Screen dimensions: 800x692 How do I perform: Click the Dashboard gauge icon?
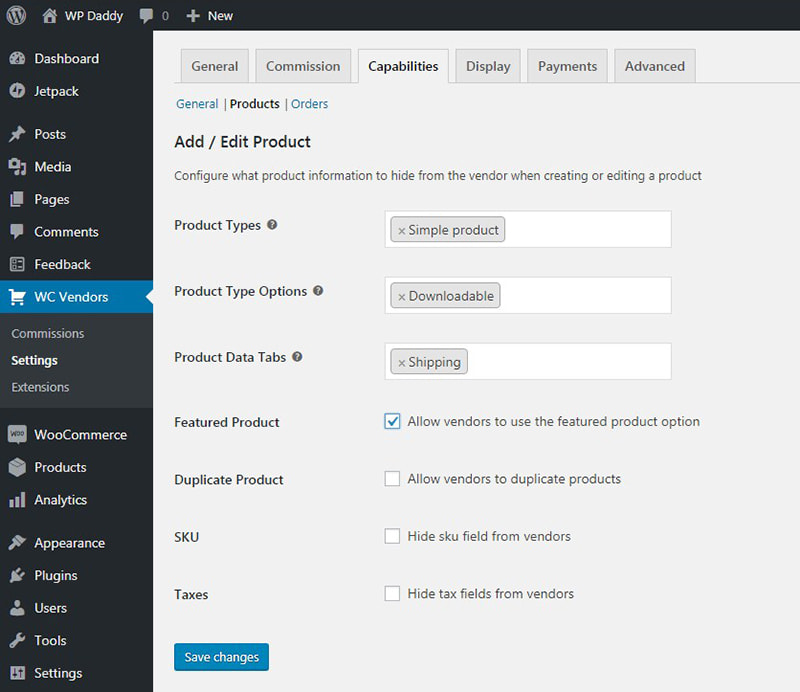pyautogui.click(x=17, y=59)
